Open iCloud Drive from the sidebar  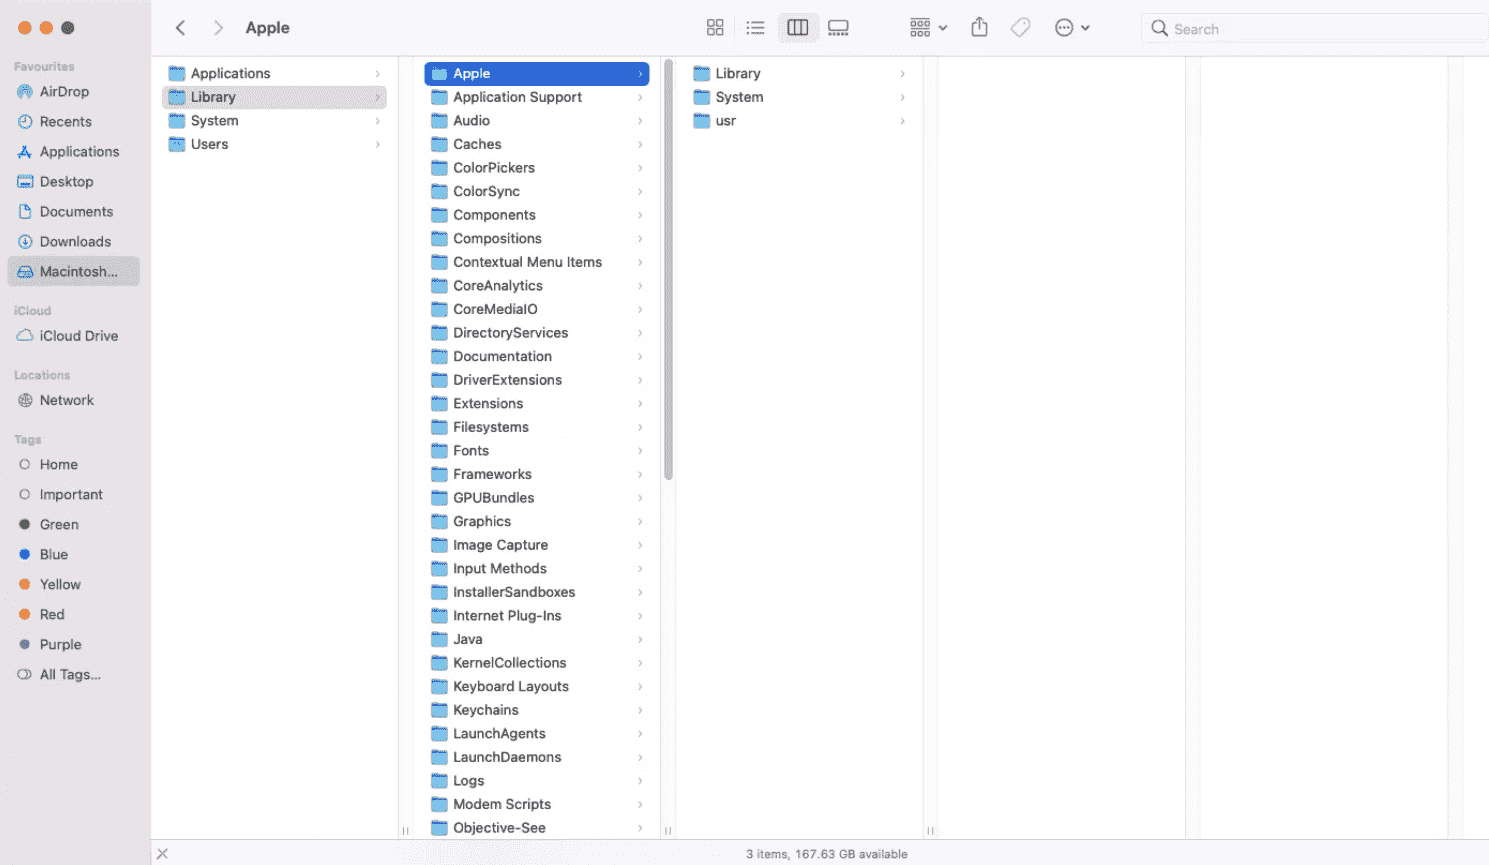(78, 336)
